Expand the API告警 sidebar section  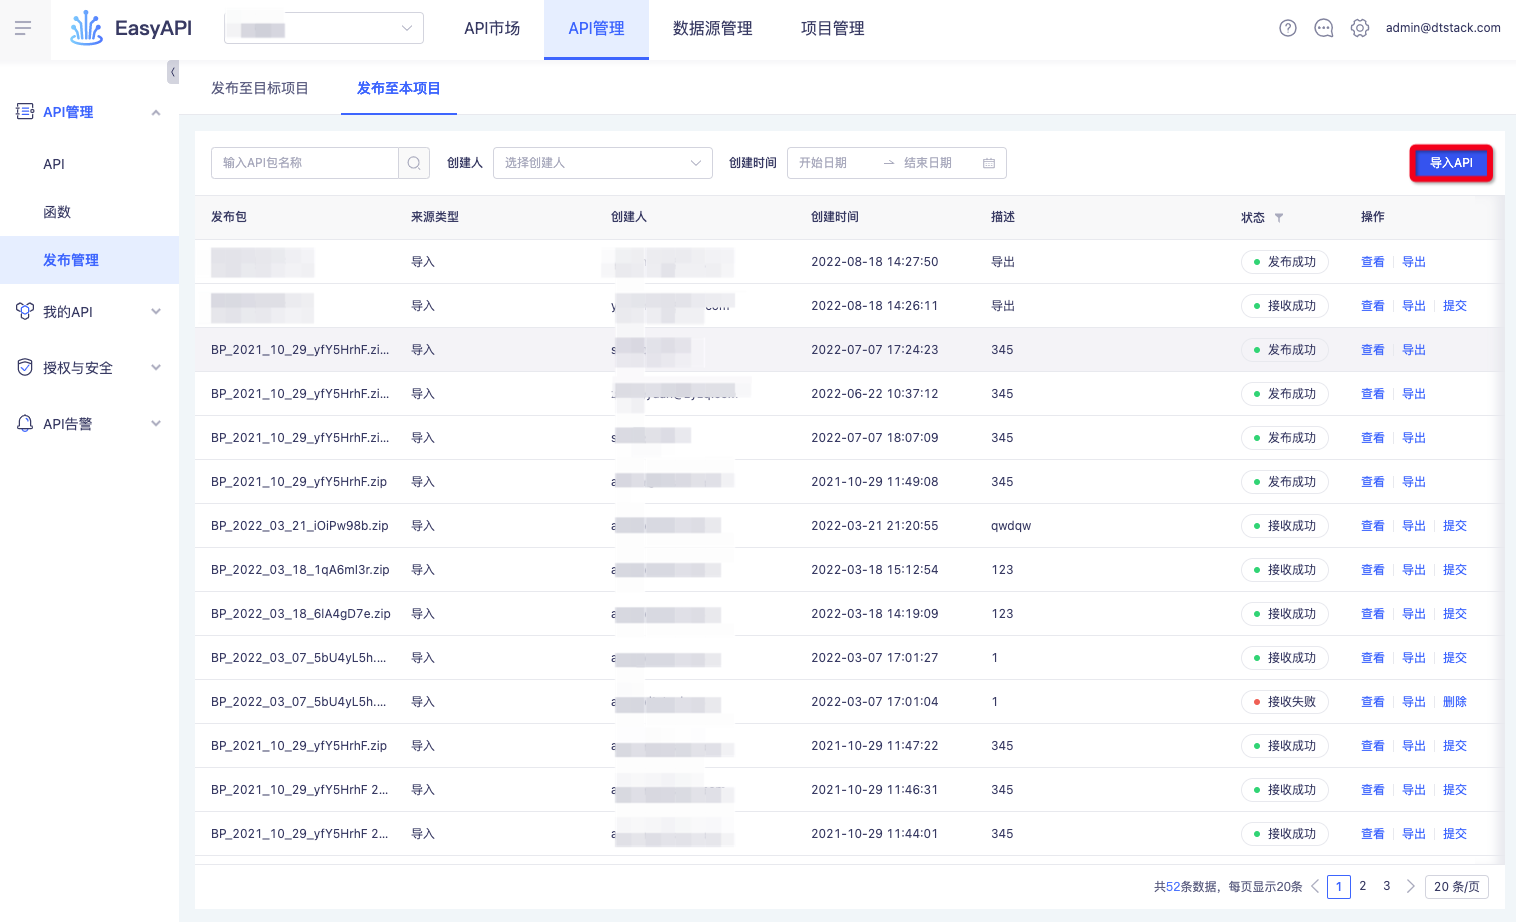pyautogui.click(x=156, y=423)
